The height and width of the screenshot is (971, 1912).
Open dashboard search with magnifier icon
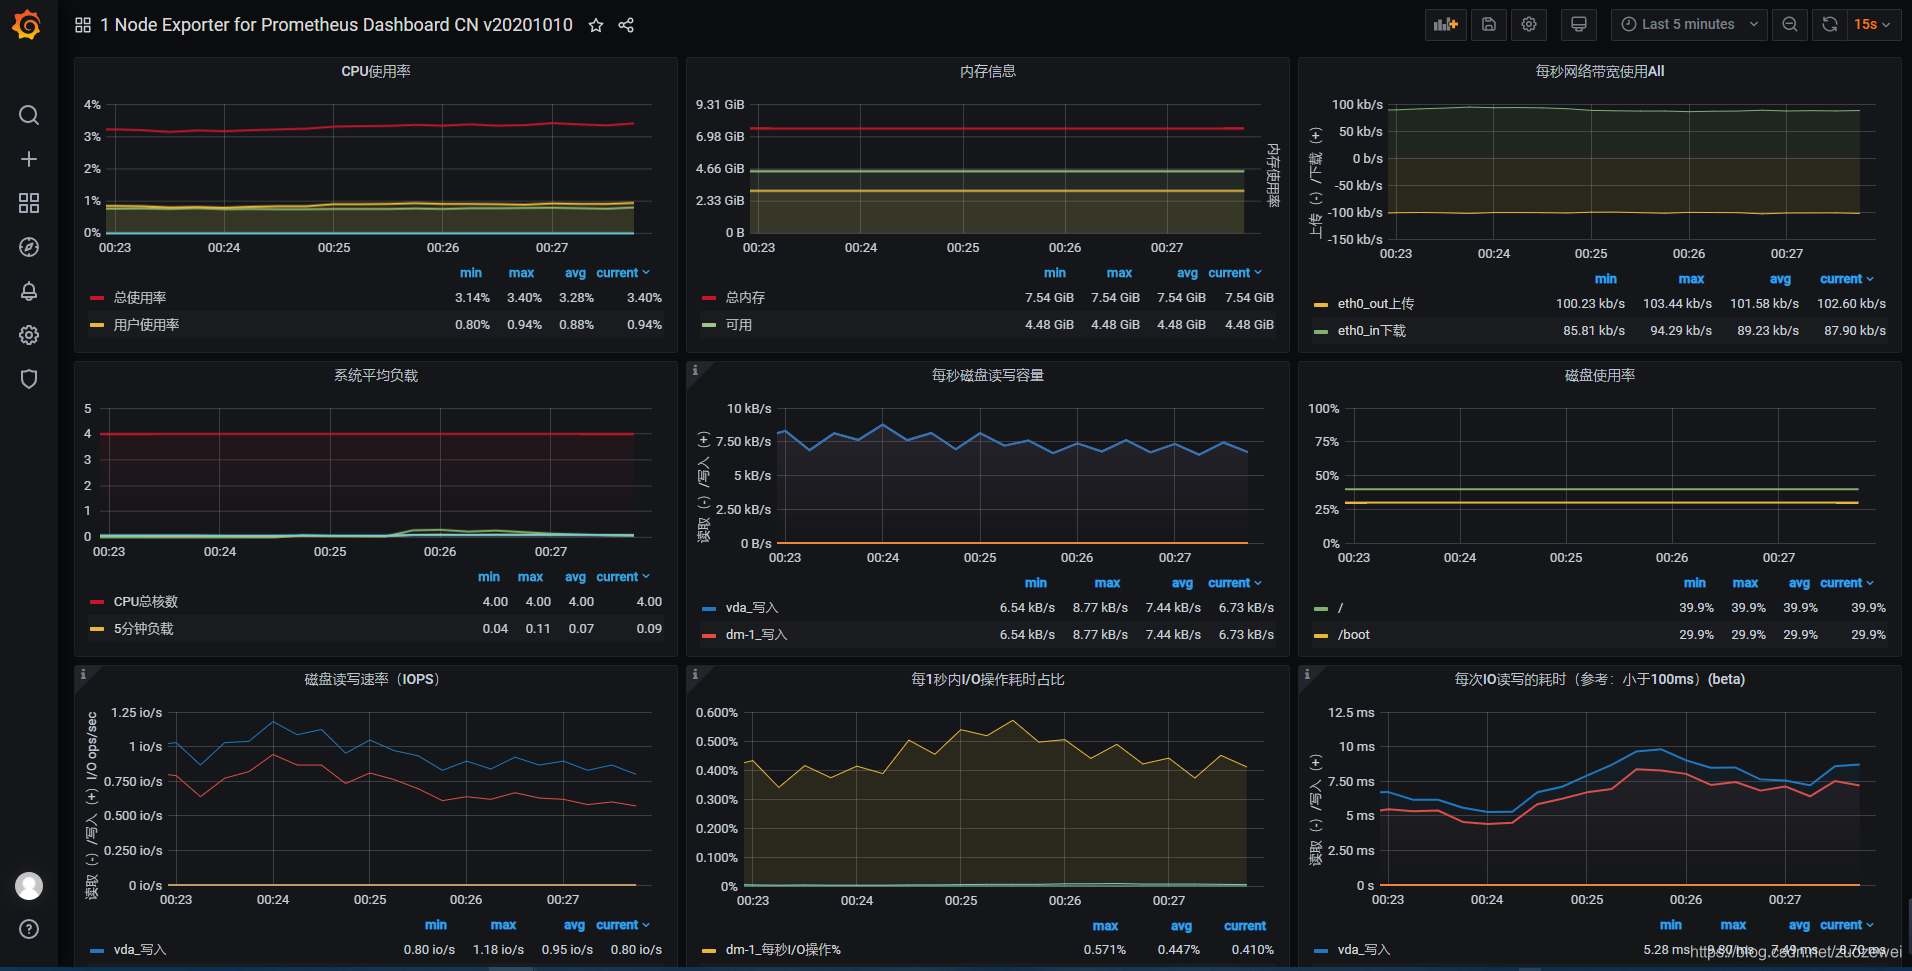(29, 115)
